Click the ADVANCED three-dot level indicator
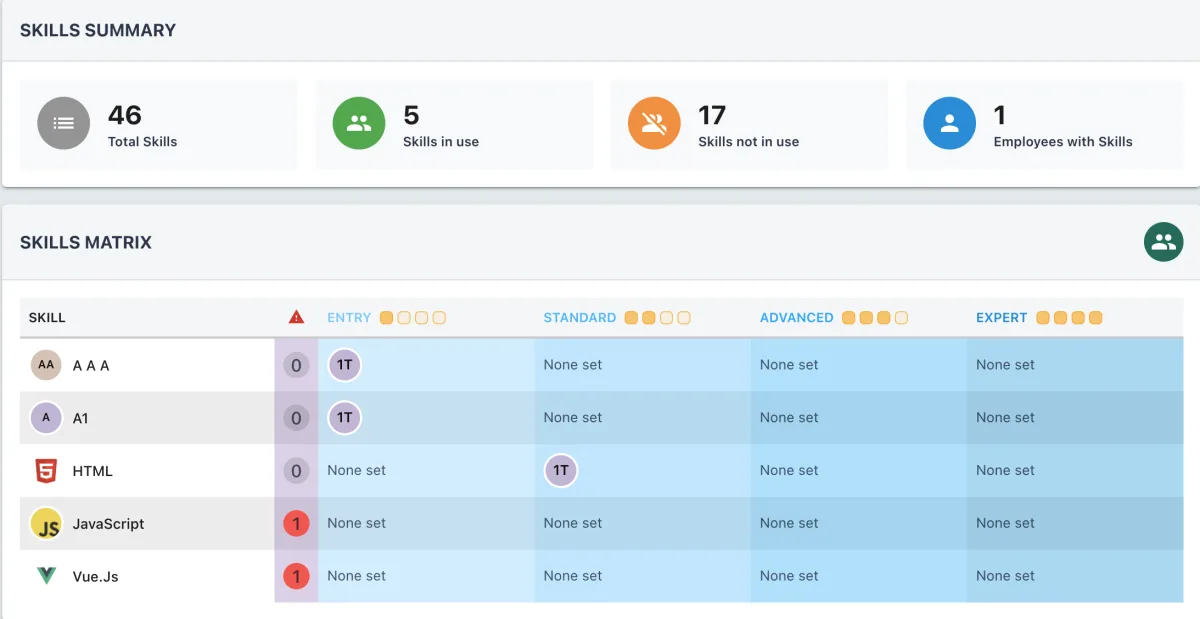The width and height of the screenshot is (1200, 619). pyautogui.click(x=875, y=318)
